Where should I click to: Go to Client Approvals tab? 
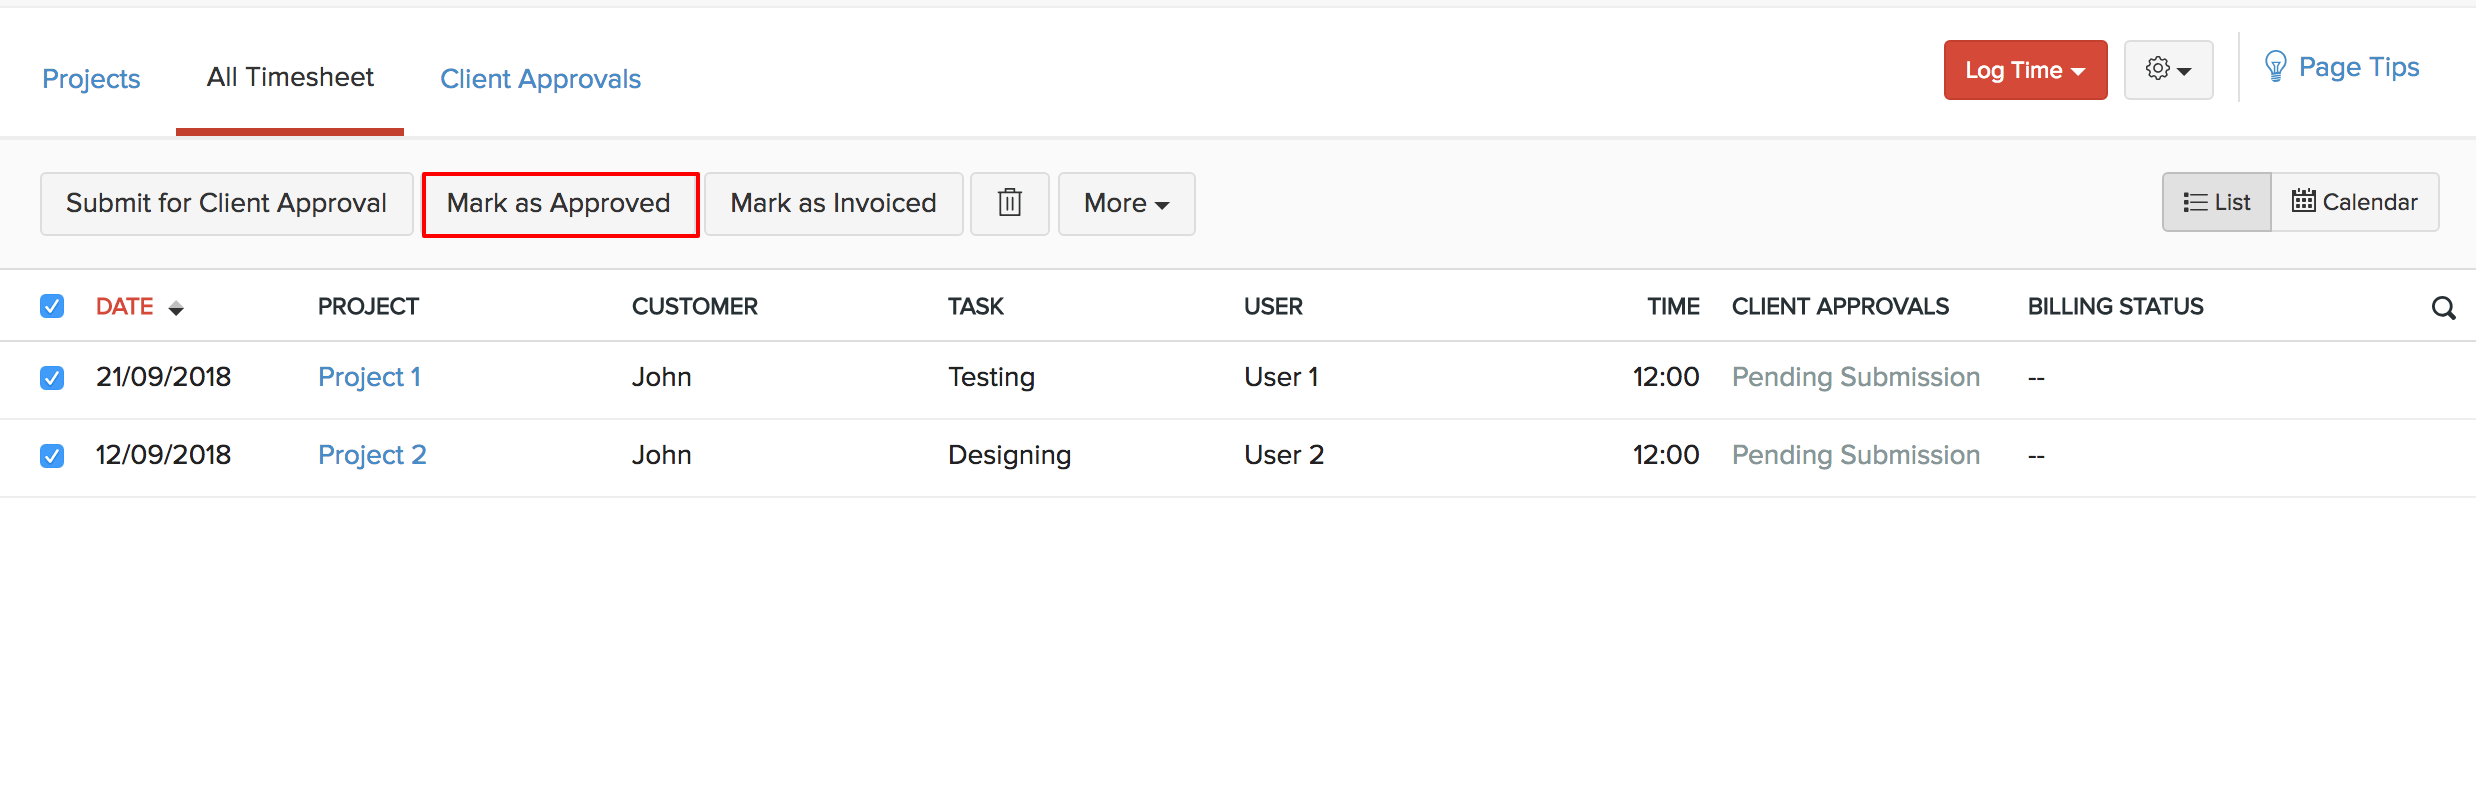(540, 79)
